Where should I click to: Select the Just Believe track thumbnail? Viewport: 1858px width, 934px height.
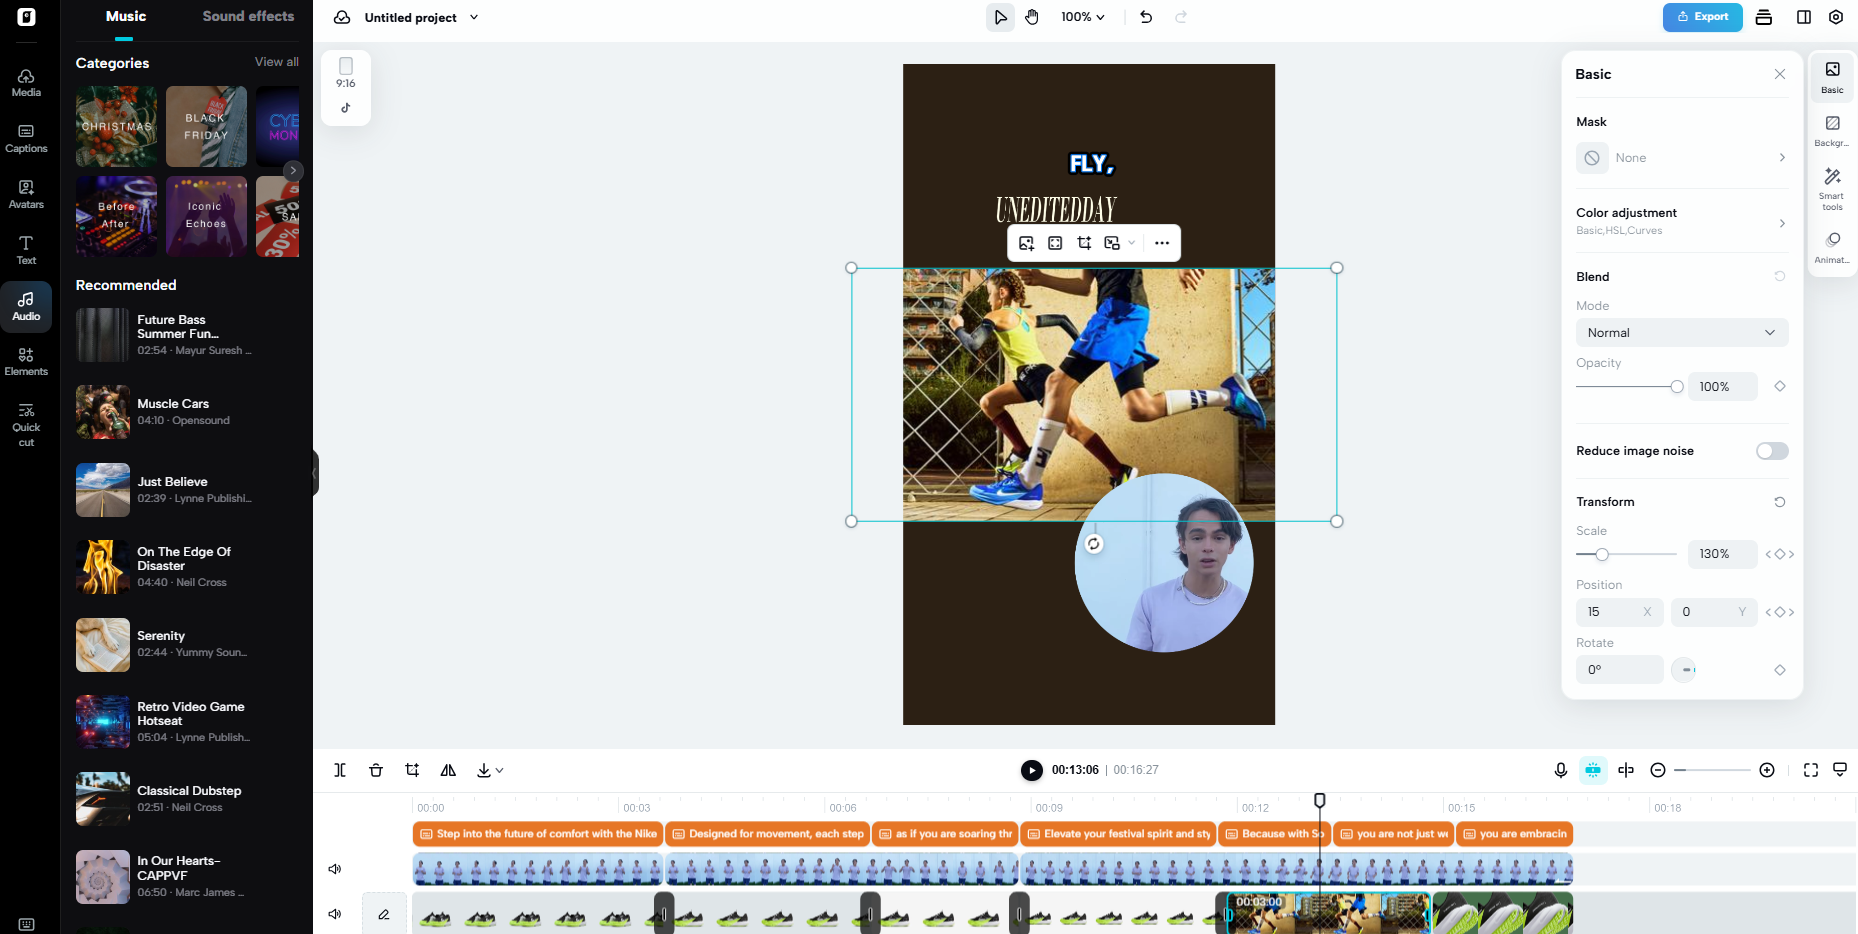pyautogui.click(x=103, y=490)
